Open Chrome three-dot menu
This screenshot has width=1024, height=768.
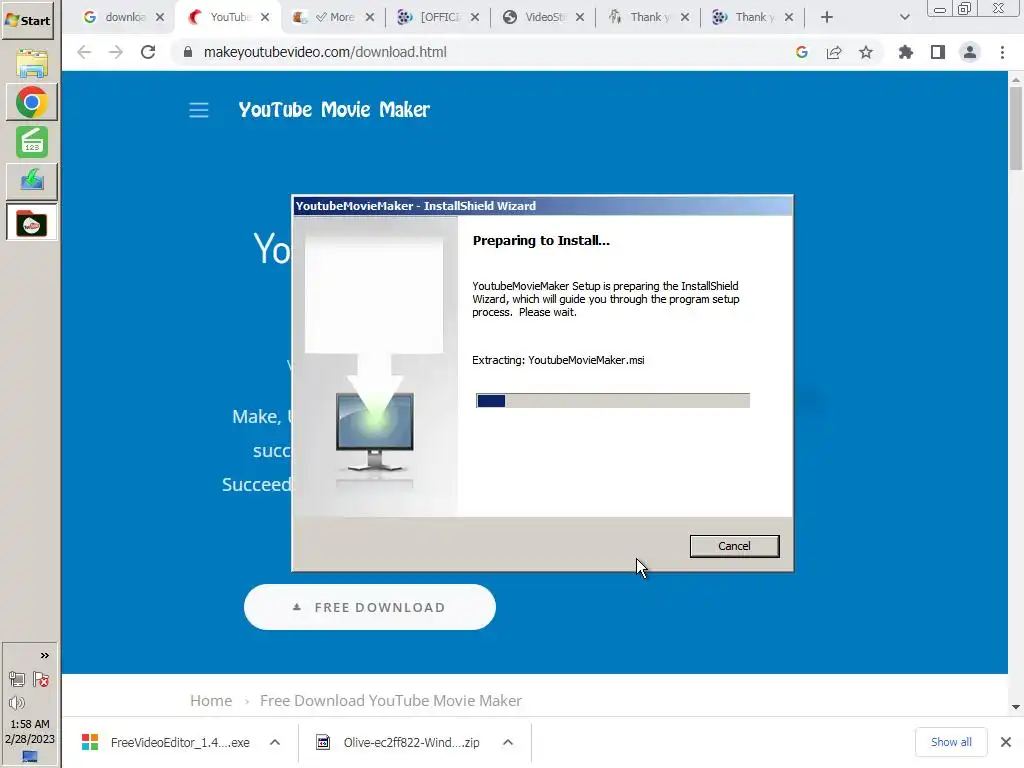[x=1002, y=52]
